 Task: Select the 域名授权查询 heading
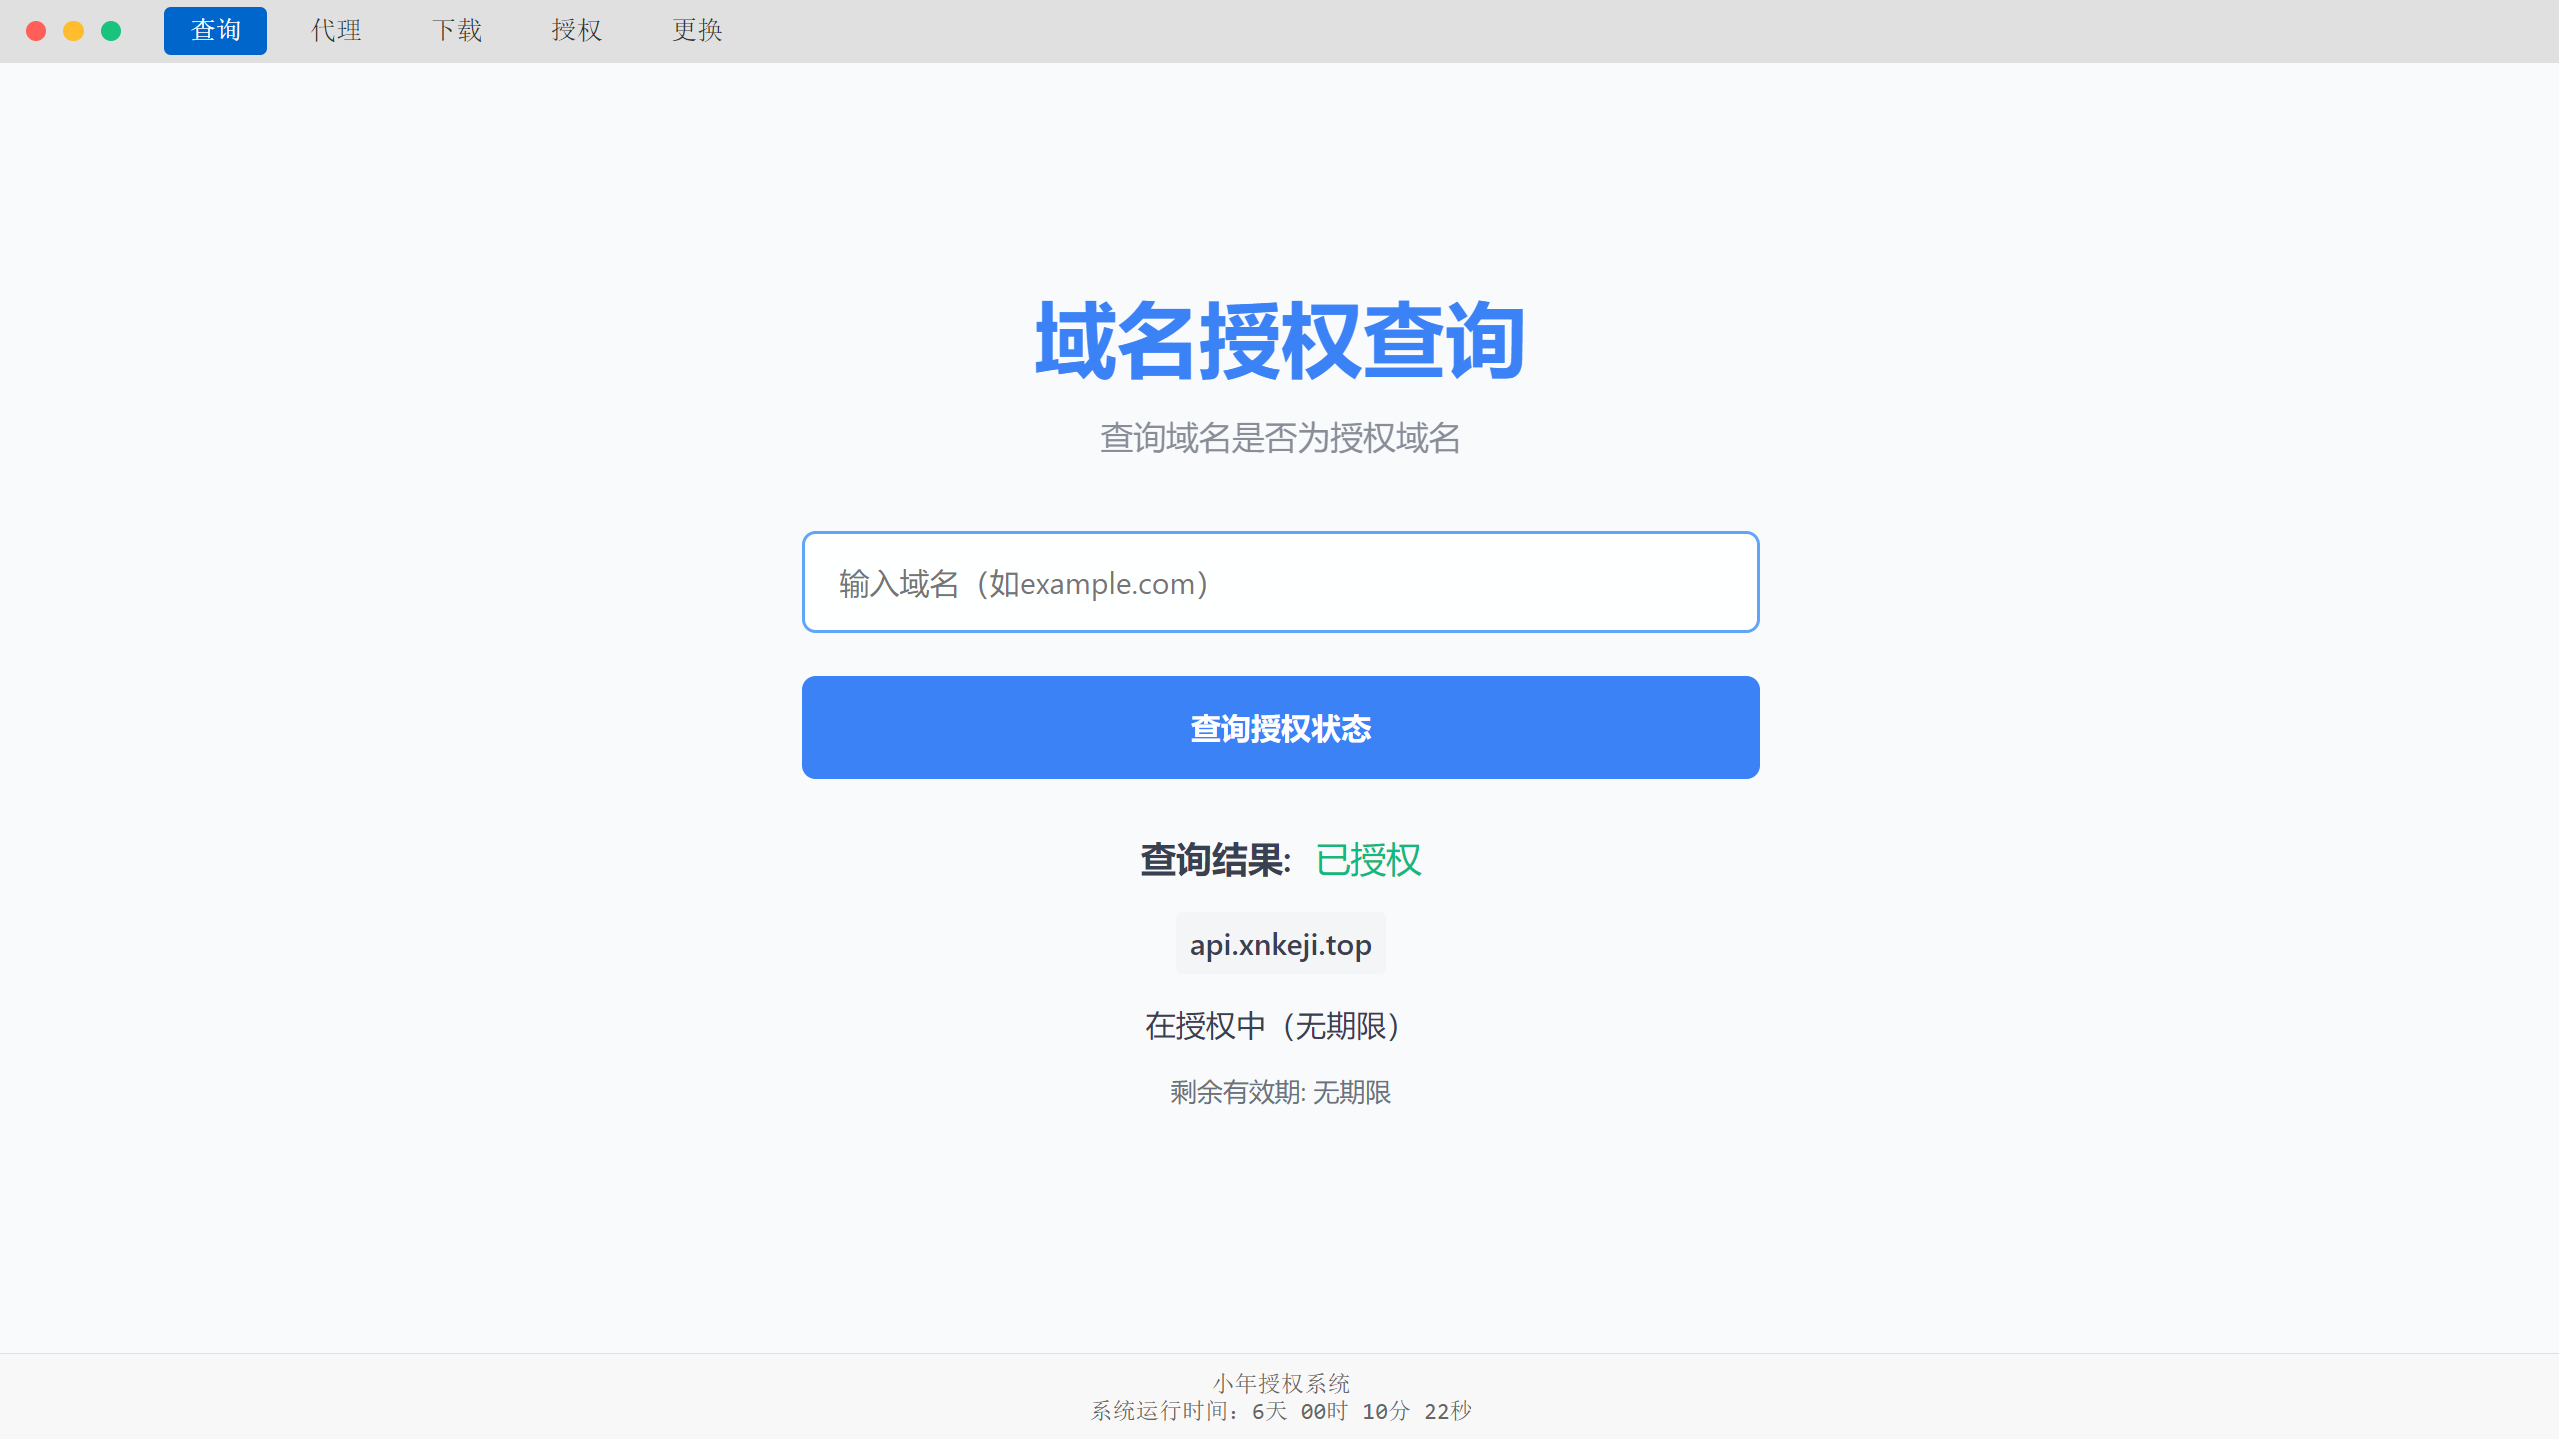1279,341
